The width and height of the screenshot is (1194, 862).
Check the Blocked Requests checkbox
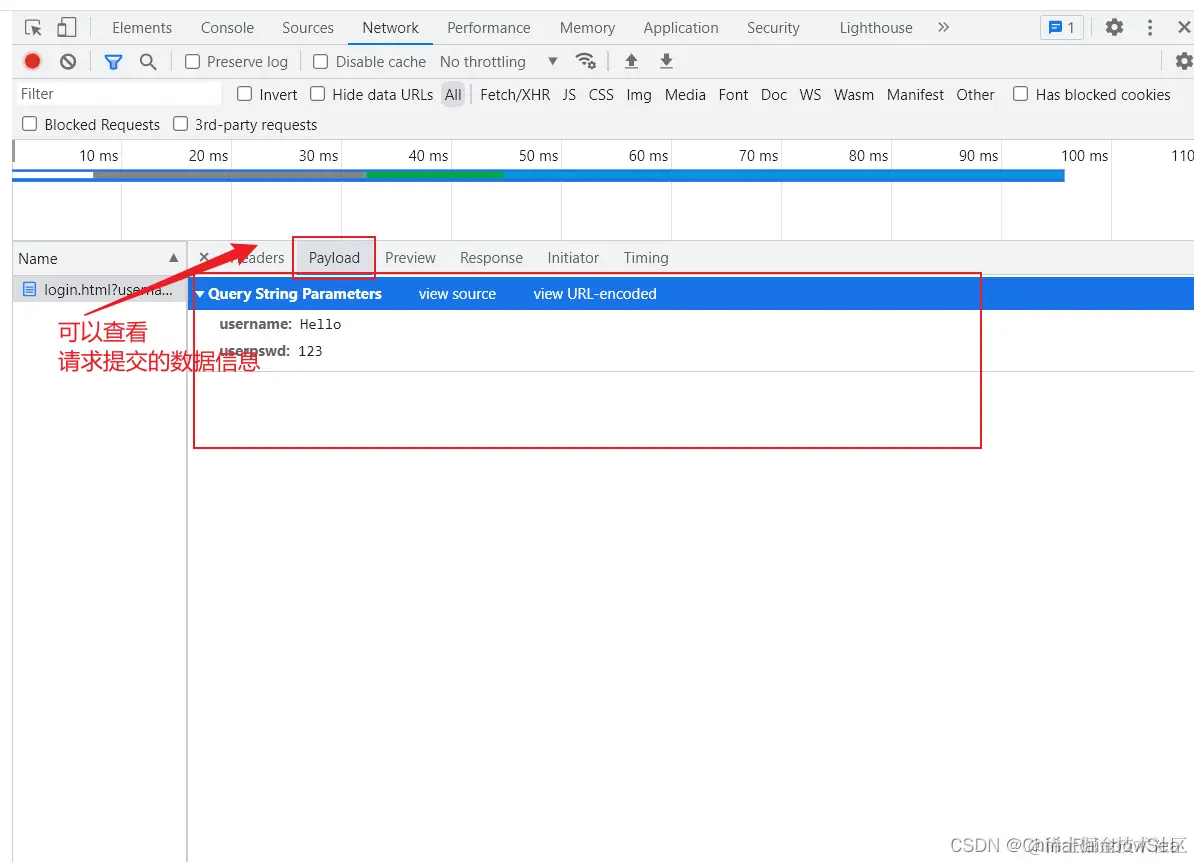point(30,123)
